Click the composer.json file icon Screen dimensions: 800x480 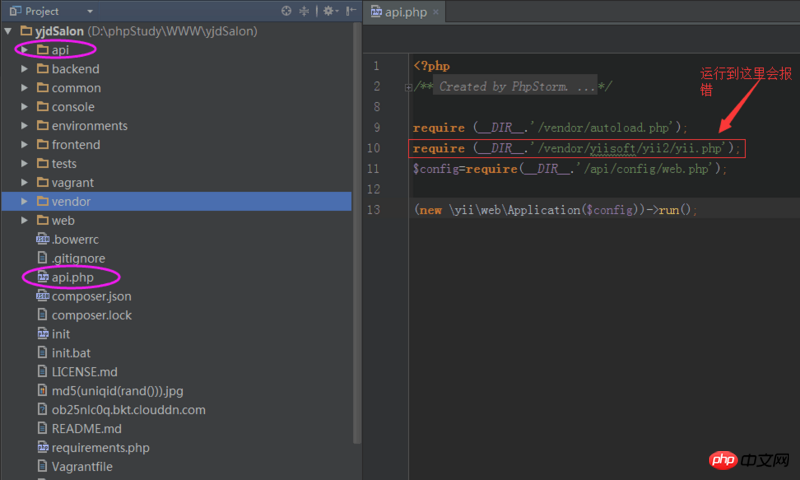(x=43, y=296)
